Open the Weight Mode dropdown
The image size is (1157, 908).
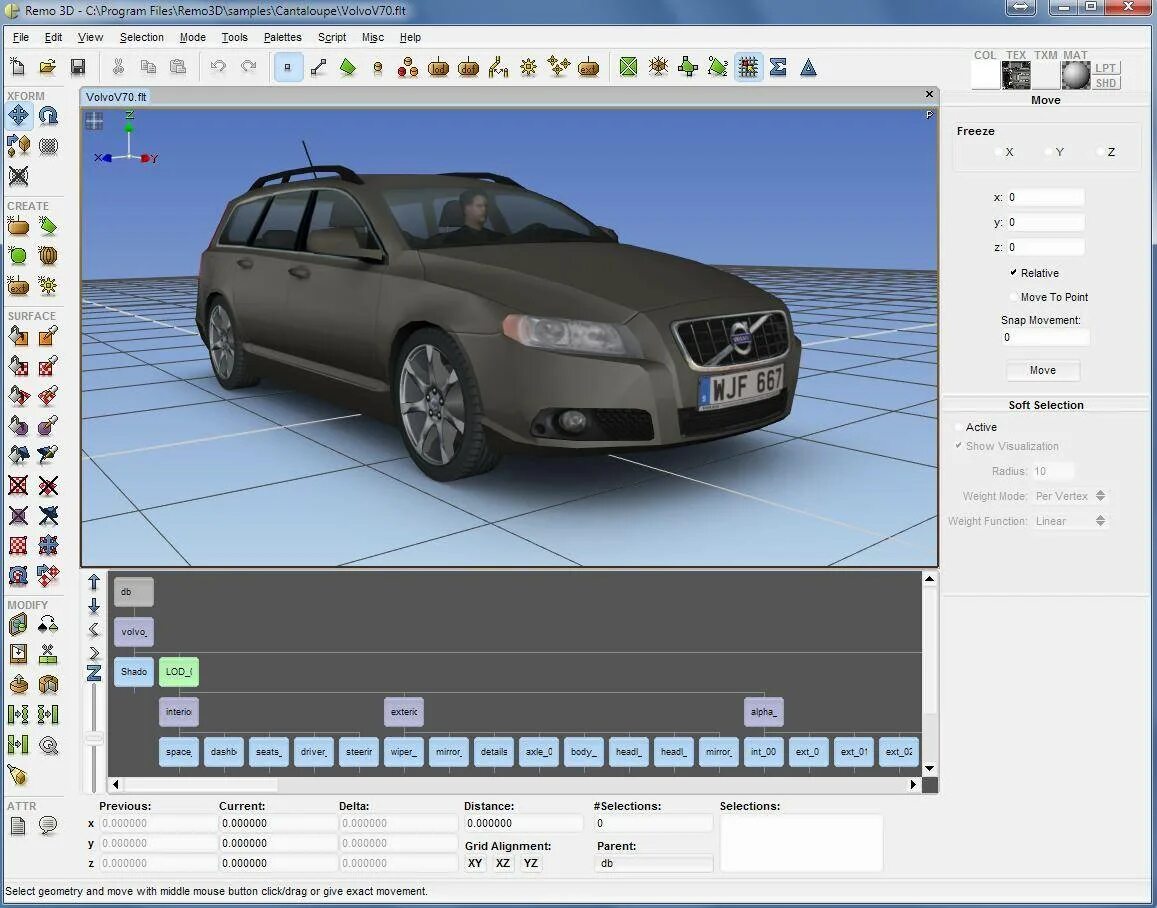click(1070, 496)
